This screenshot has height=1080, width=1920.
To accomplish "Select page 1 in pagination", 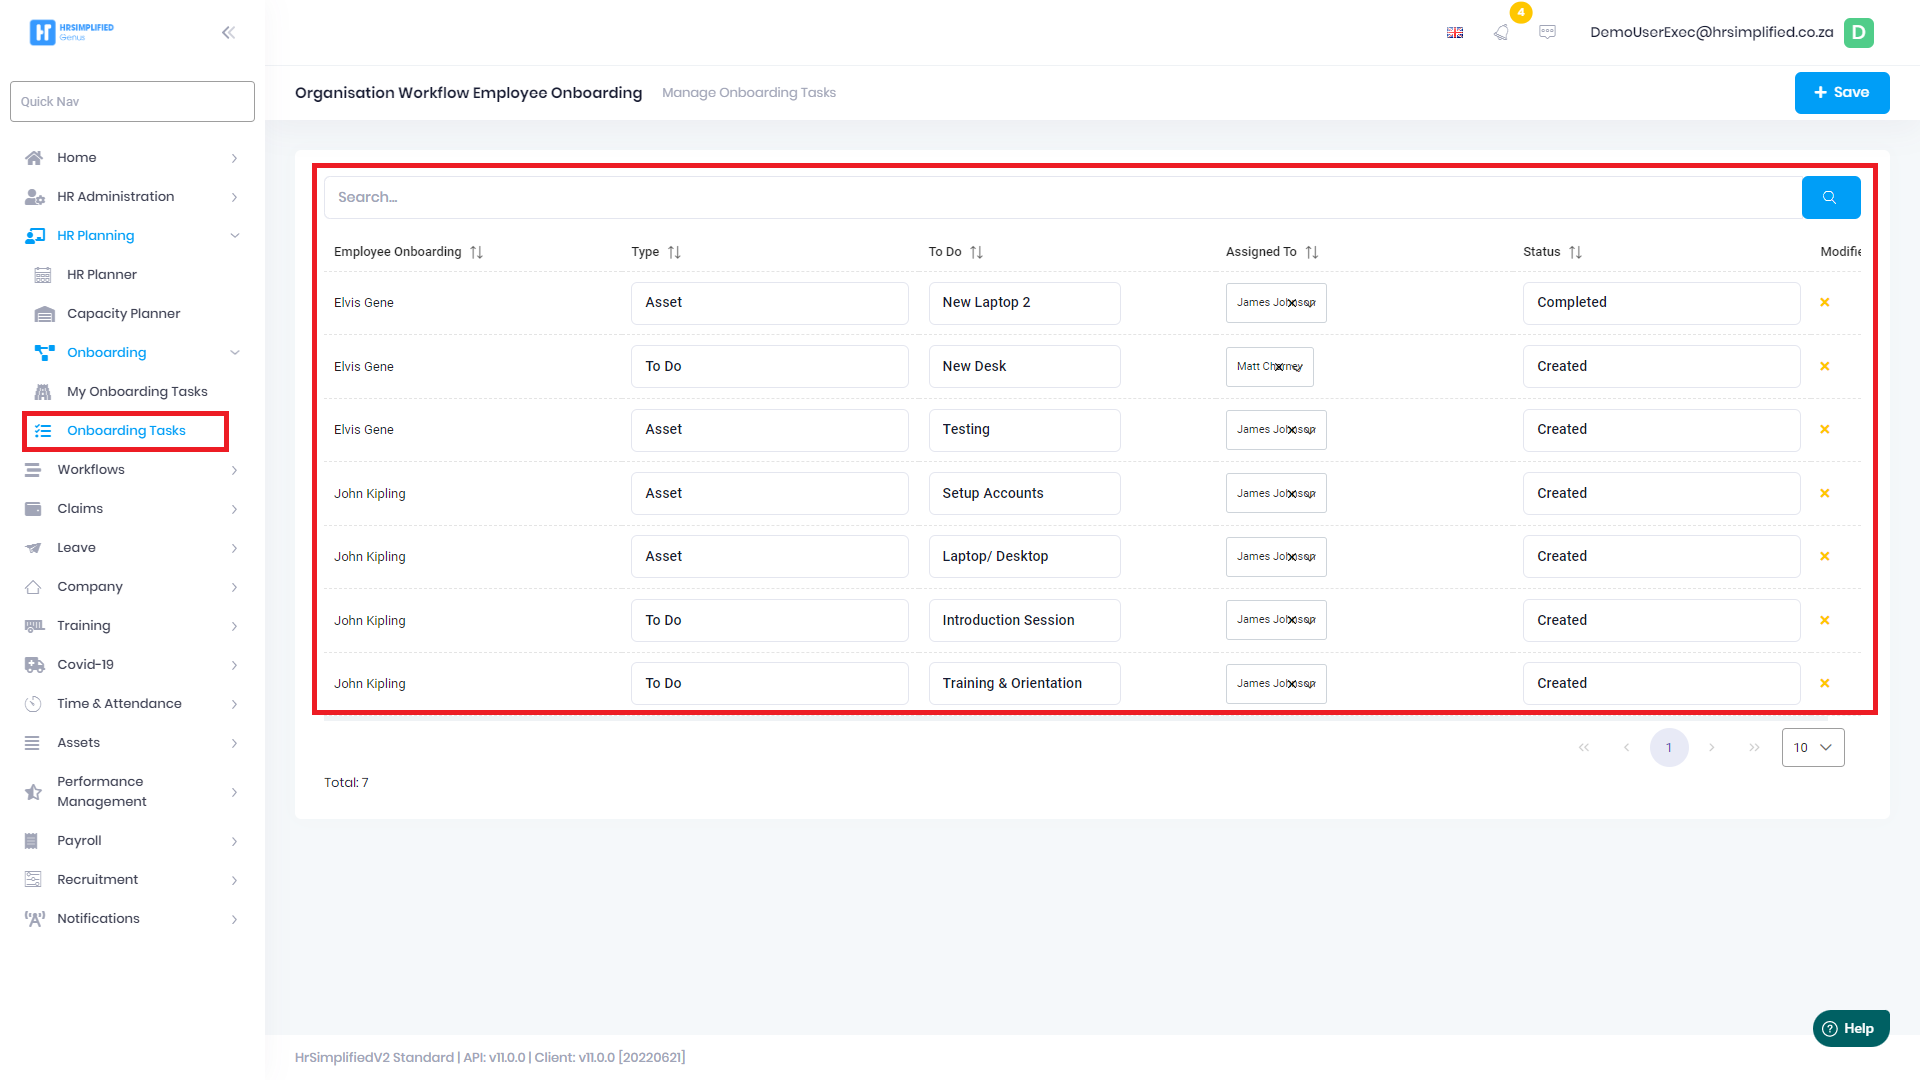I will [1668, 747].
